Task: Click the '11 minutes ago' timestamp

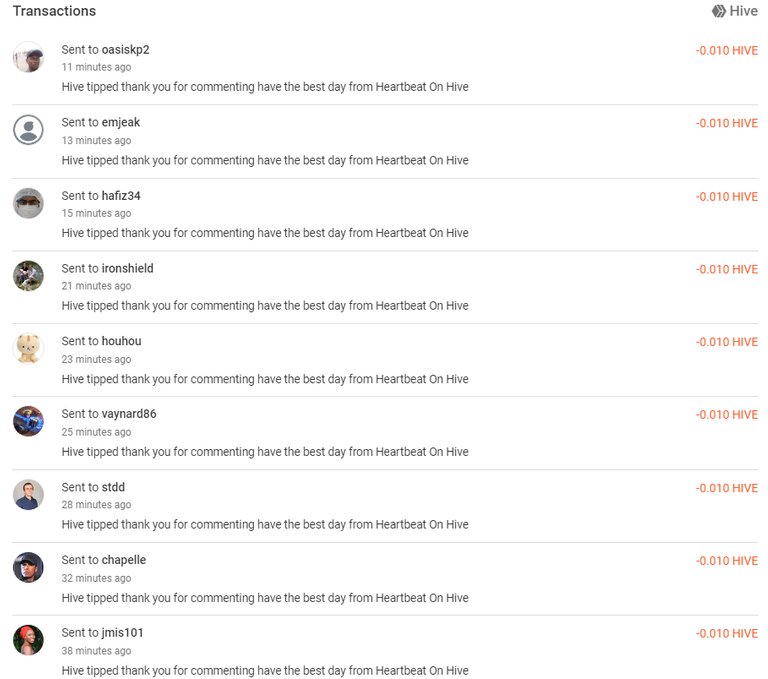Action: tap(96, 67)
